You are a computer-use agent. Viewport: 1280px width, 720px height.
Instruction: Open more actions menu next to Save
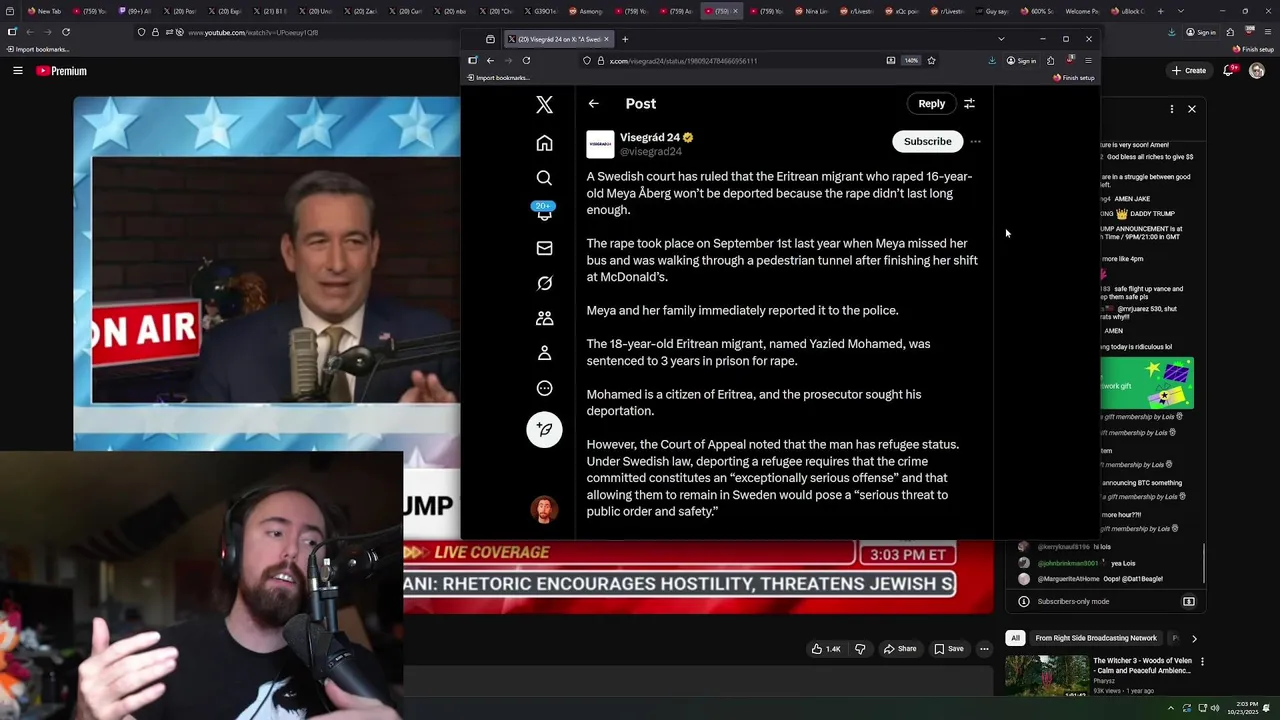pos(984,649)
